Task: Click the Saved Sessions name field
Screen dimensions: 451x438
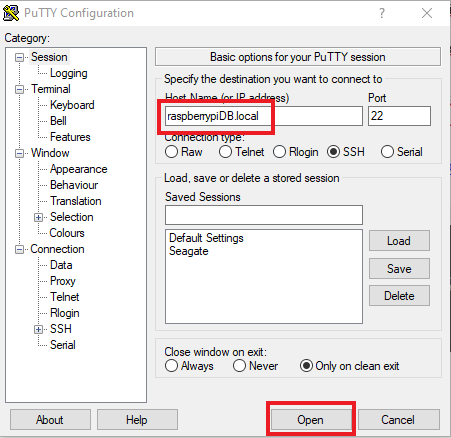Action: click(264, 215)
